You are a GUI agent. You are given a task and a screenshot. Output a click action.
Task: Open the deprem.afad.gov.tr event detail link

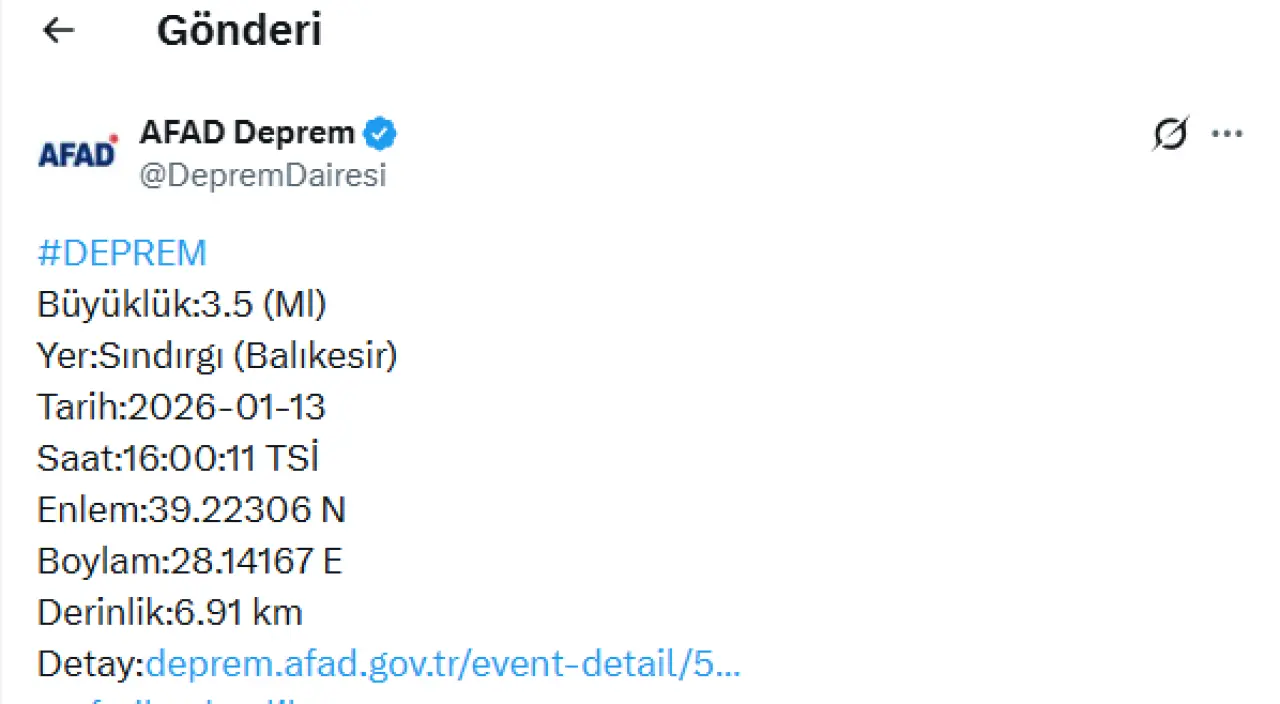point(443,664)
